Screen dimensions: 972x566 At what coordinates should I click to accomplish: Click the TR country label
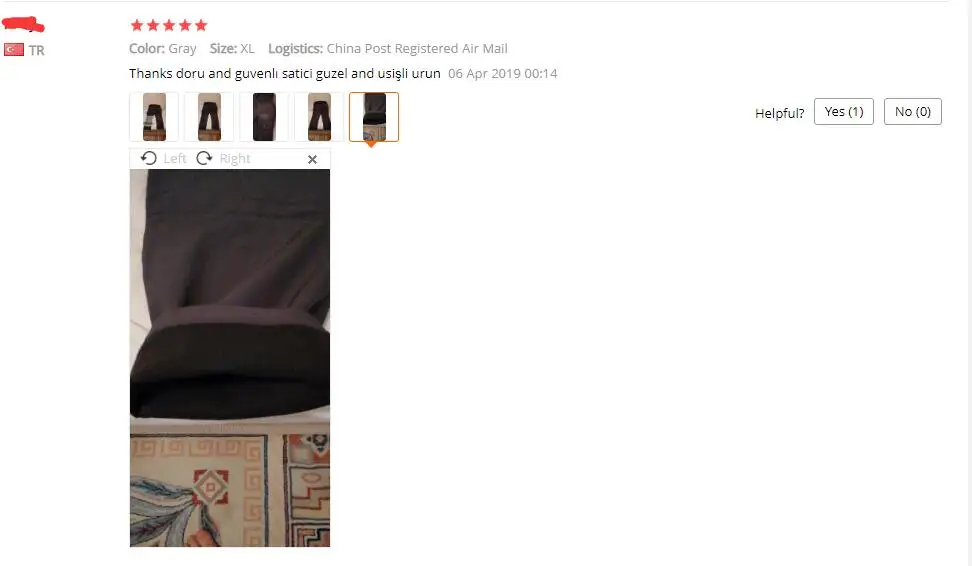(37, 50)
